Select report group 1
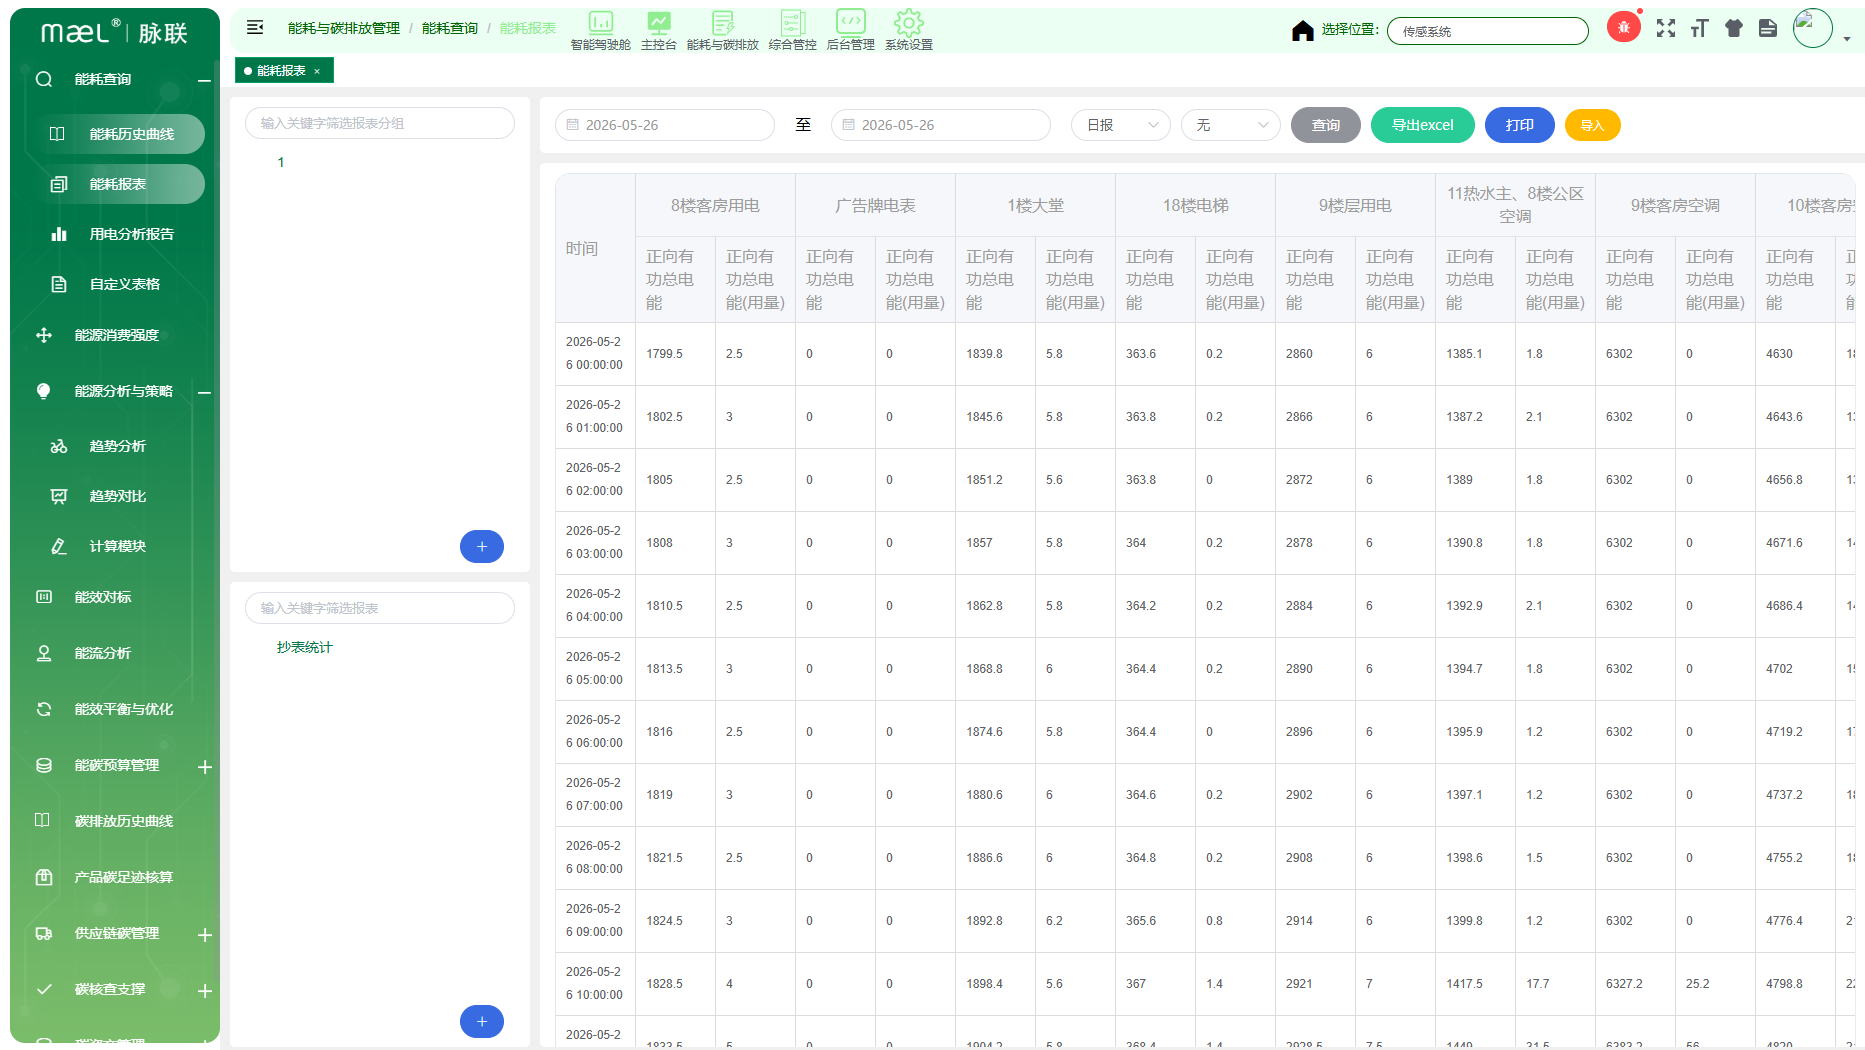This screenshot has height=1050, width=1865. tap(281, 162)
